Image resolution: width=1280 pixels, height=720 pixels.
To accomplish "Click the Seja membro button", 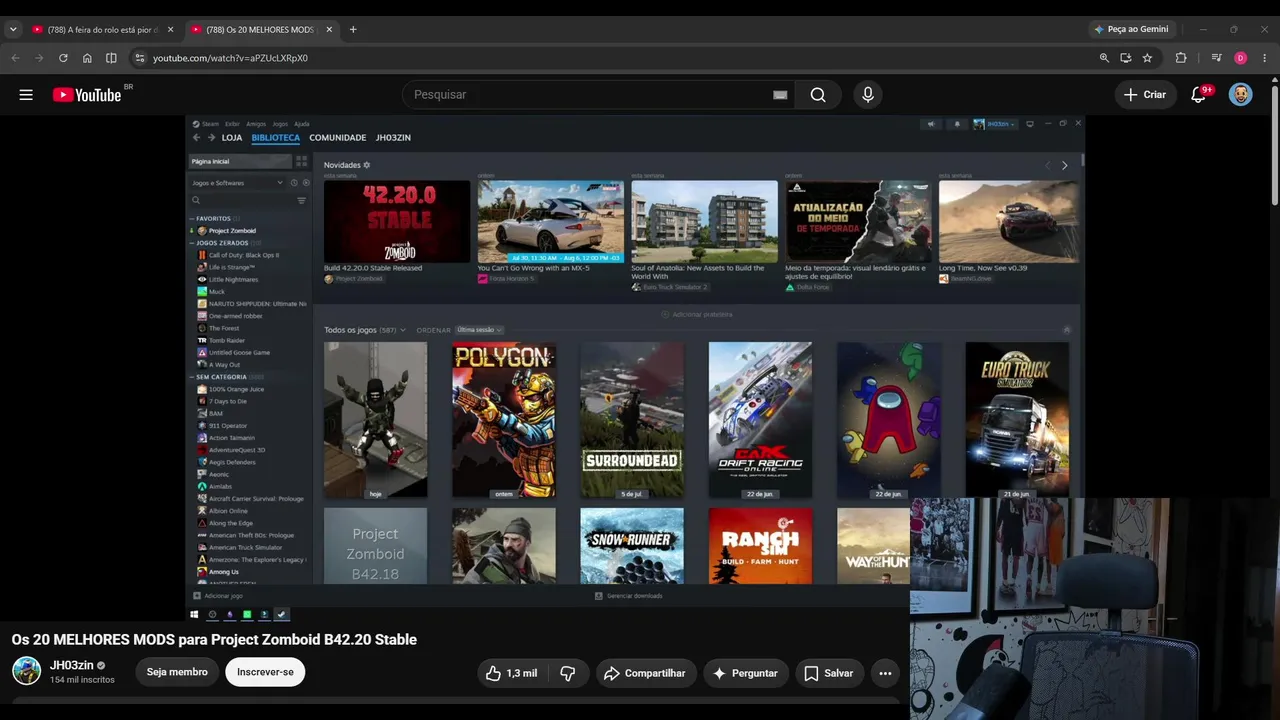I will point(177,672).
